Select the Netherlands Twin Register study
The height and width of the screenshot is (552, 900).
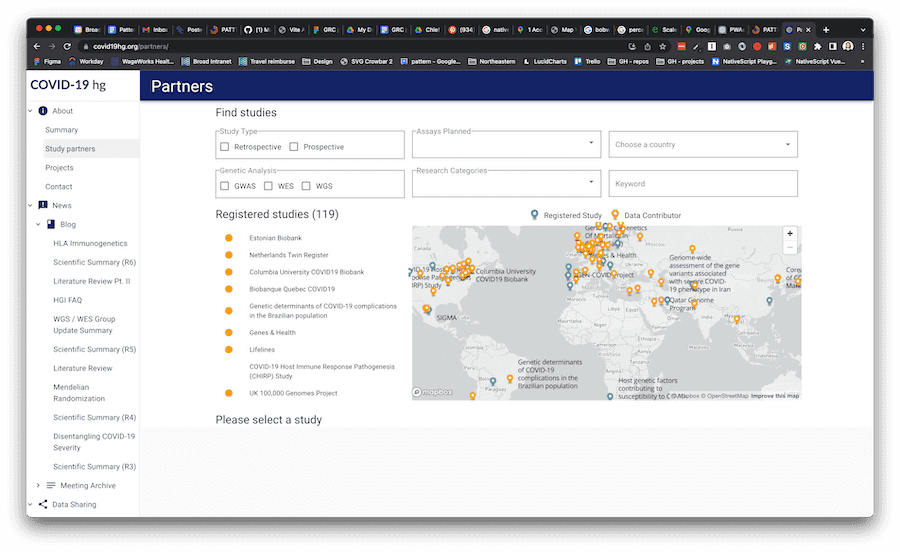click(289, 255)
